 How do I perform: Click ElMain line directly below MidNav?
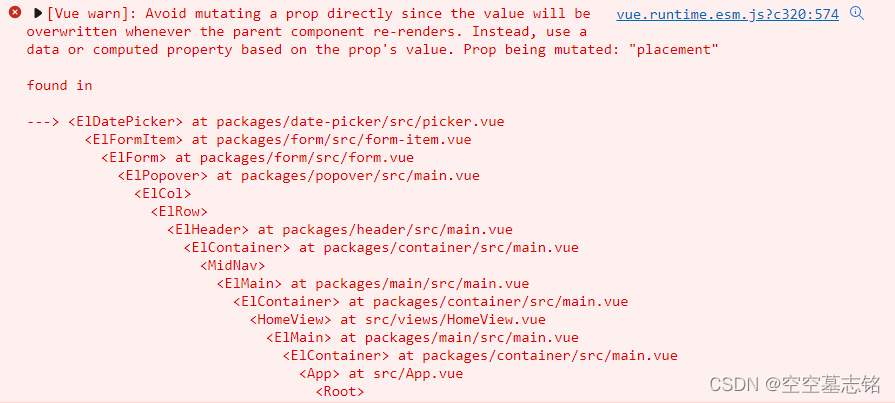click(x=373, y=284)
